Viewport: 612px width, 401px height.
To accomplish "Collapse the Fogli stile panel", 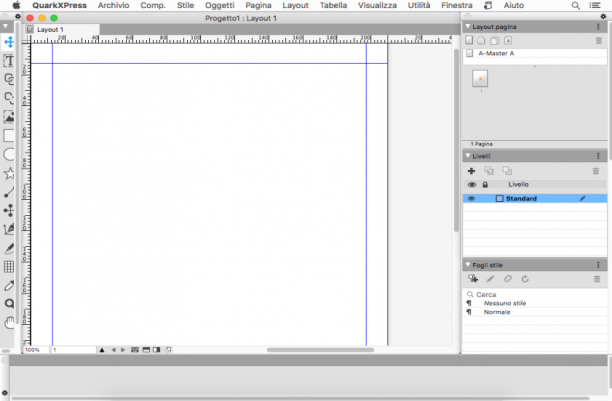I will coord(468,265).
